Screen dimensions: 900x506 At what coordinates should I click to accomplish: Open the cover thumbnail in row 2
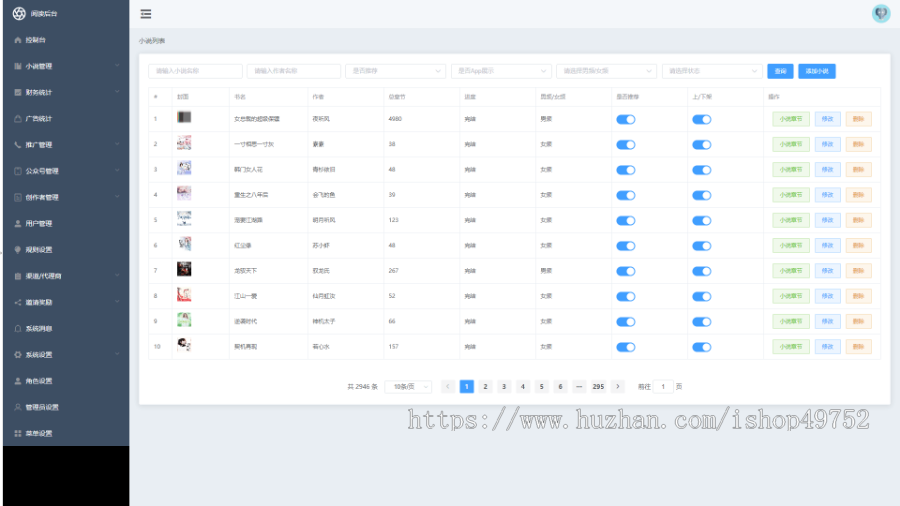tap(184, 143)
